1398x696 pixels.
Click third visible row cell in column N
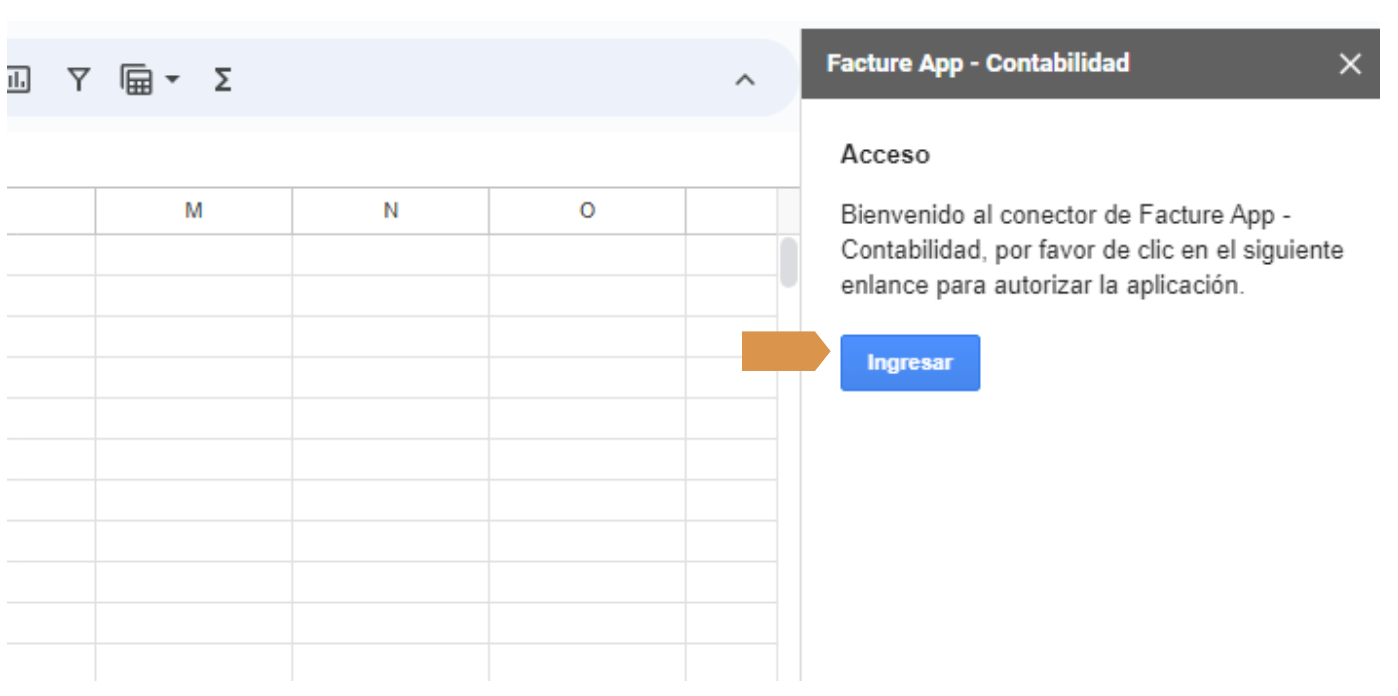(391, 337)
